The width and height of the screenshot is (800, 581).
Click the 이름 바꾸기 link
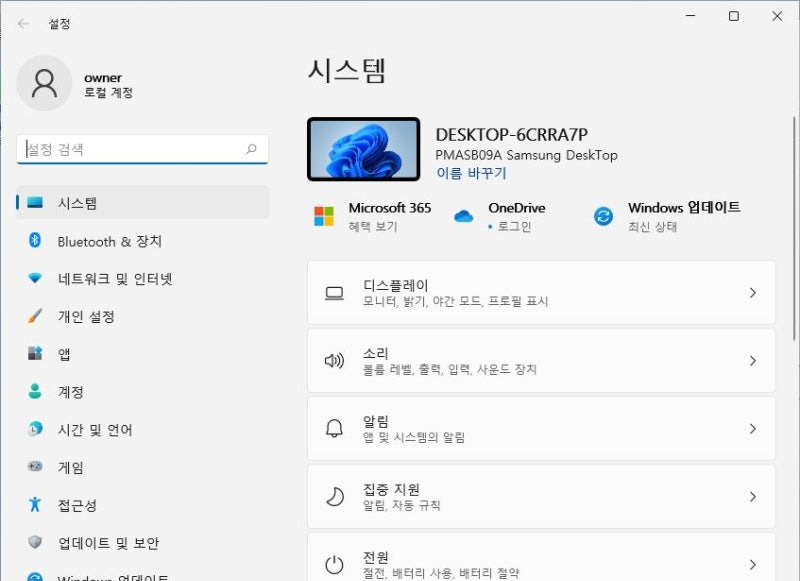[471, 173]
